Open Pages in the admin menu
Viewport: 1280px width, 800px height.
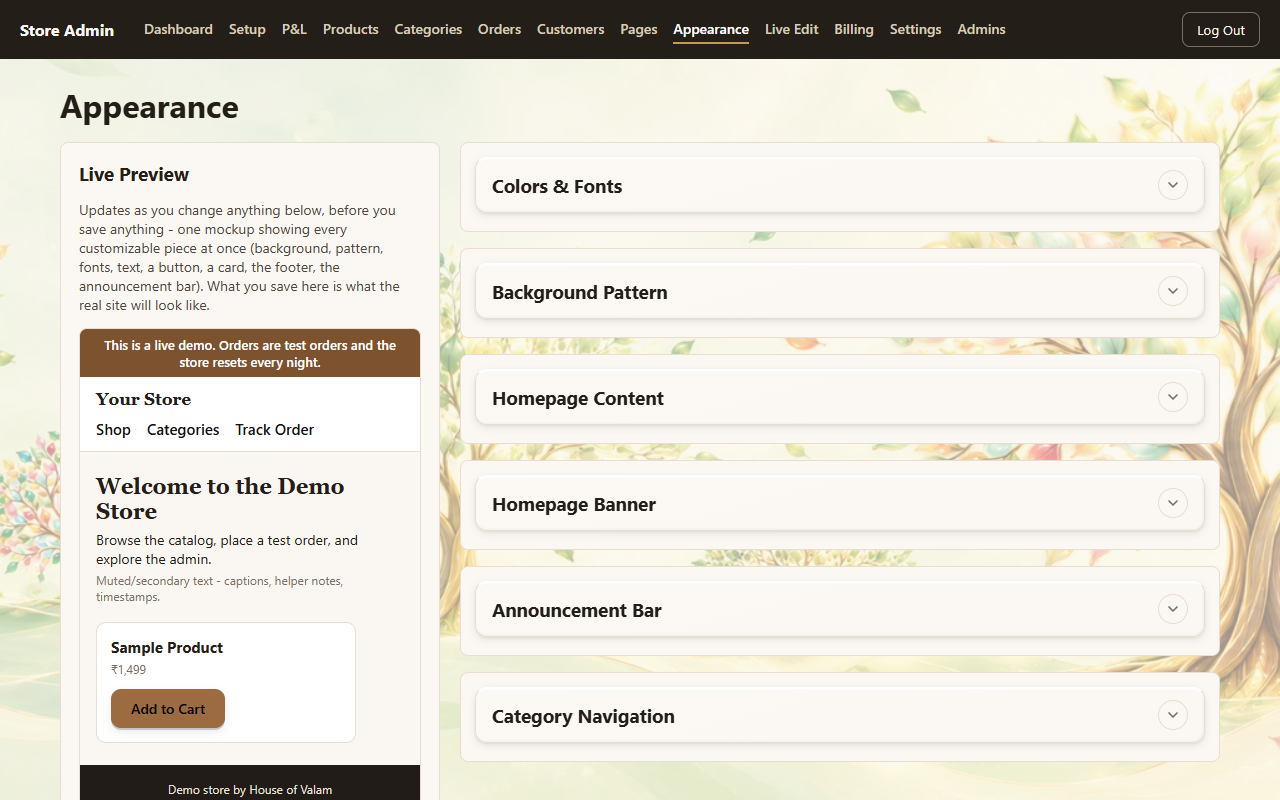click(639, 29)
